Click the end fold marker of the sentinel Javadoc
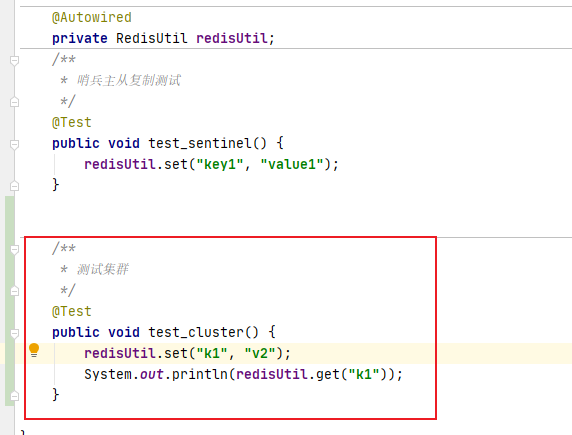The image size is (572, 435). 14,102
